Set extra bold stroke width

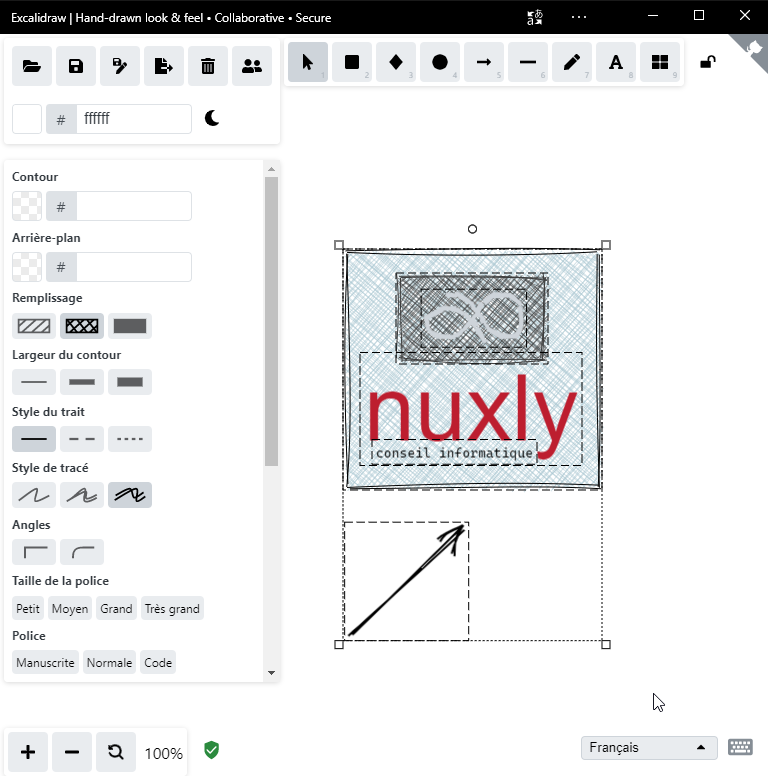pos(130,382)
